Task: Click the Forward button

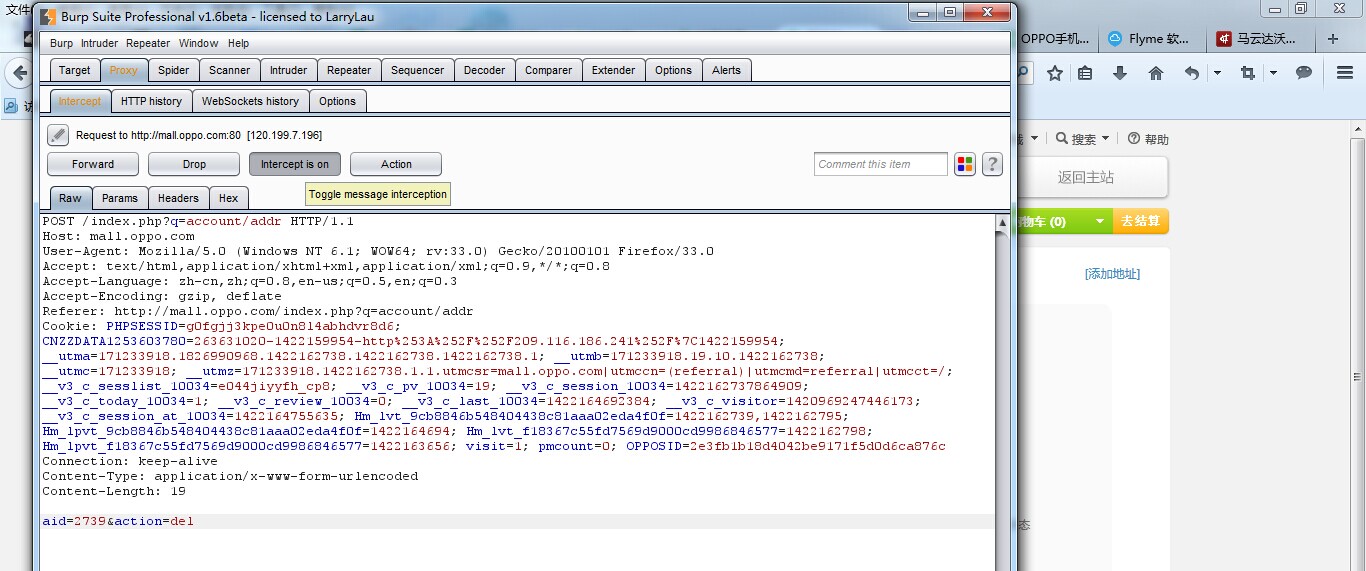Action: (93, 164)
